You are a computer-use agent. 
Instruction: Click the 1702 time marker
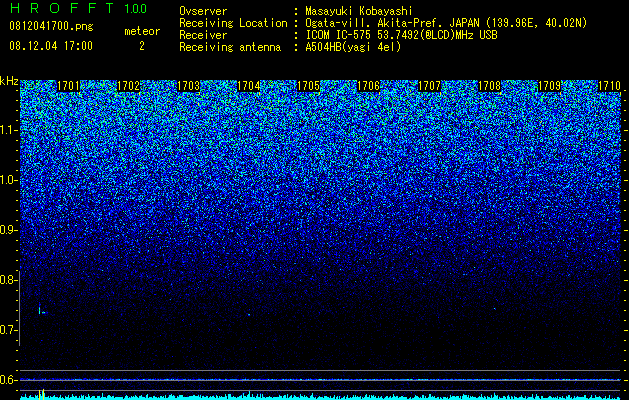[128, 86]
